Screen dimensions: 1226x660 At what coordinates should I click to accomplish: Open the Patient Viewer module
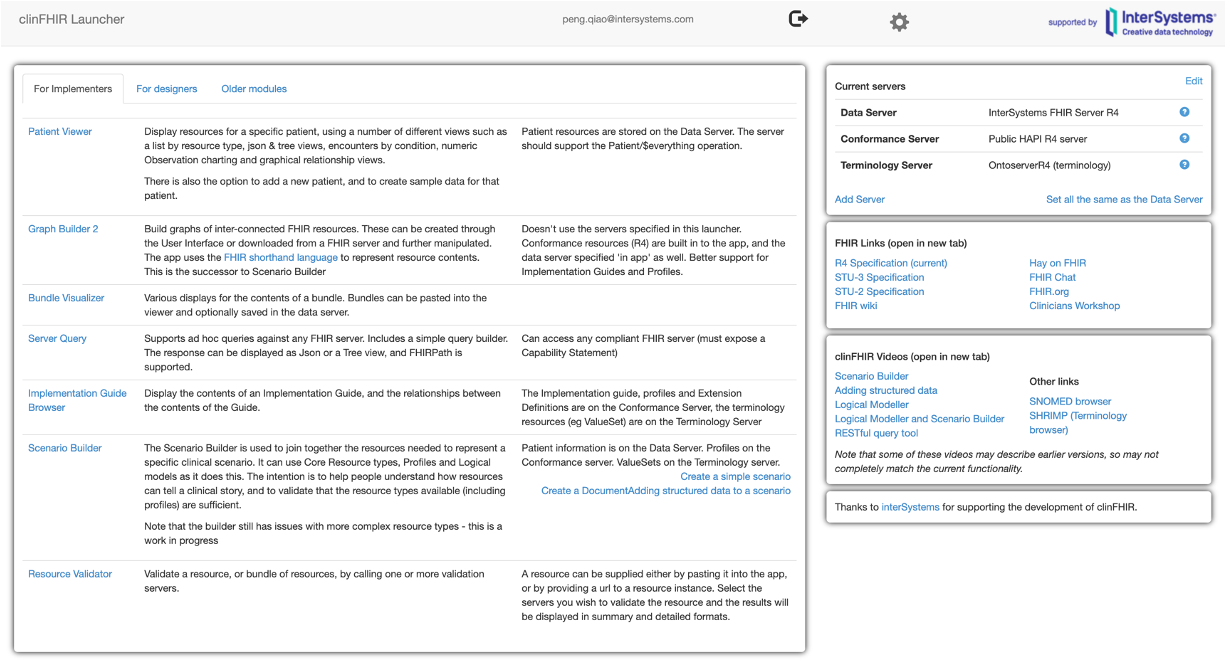click(x=60, y=132)
